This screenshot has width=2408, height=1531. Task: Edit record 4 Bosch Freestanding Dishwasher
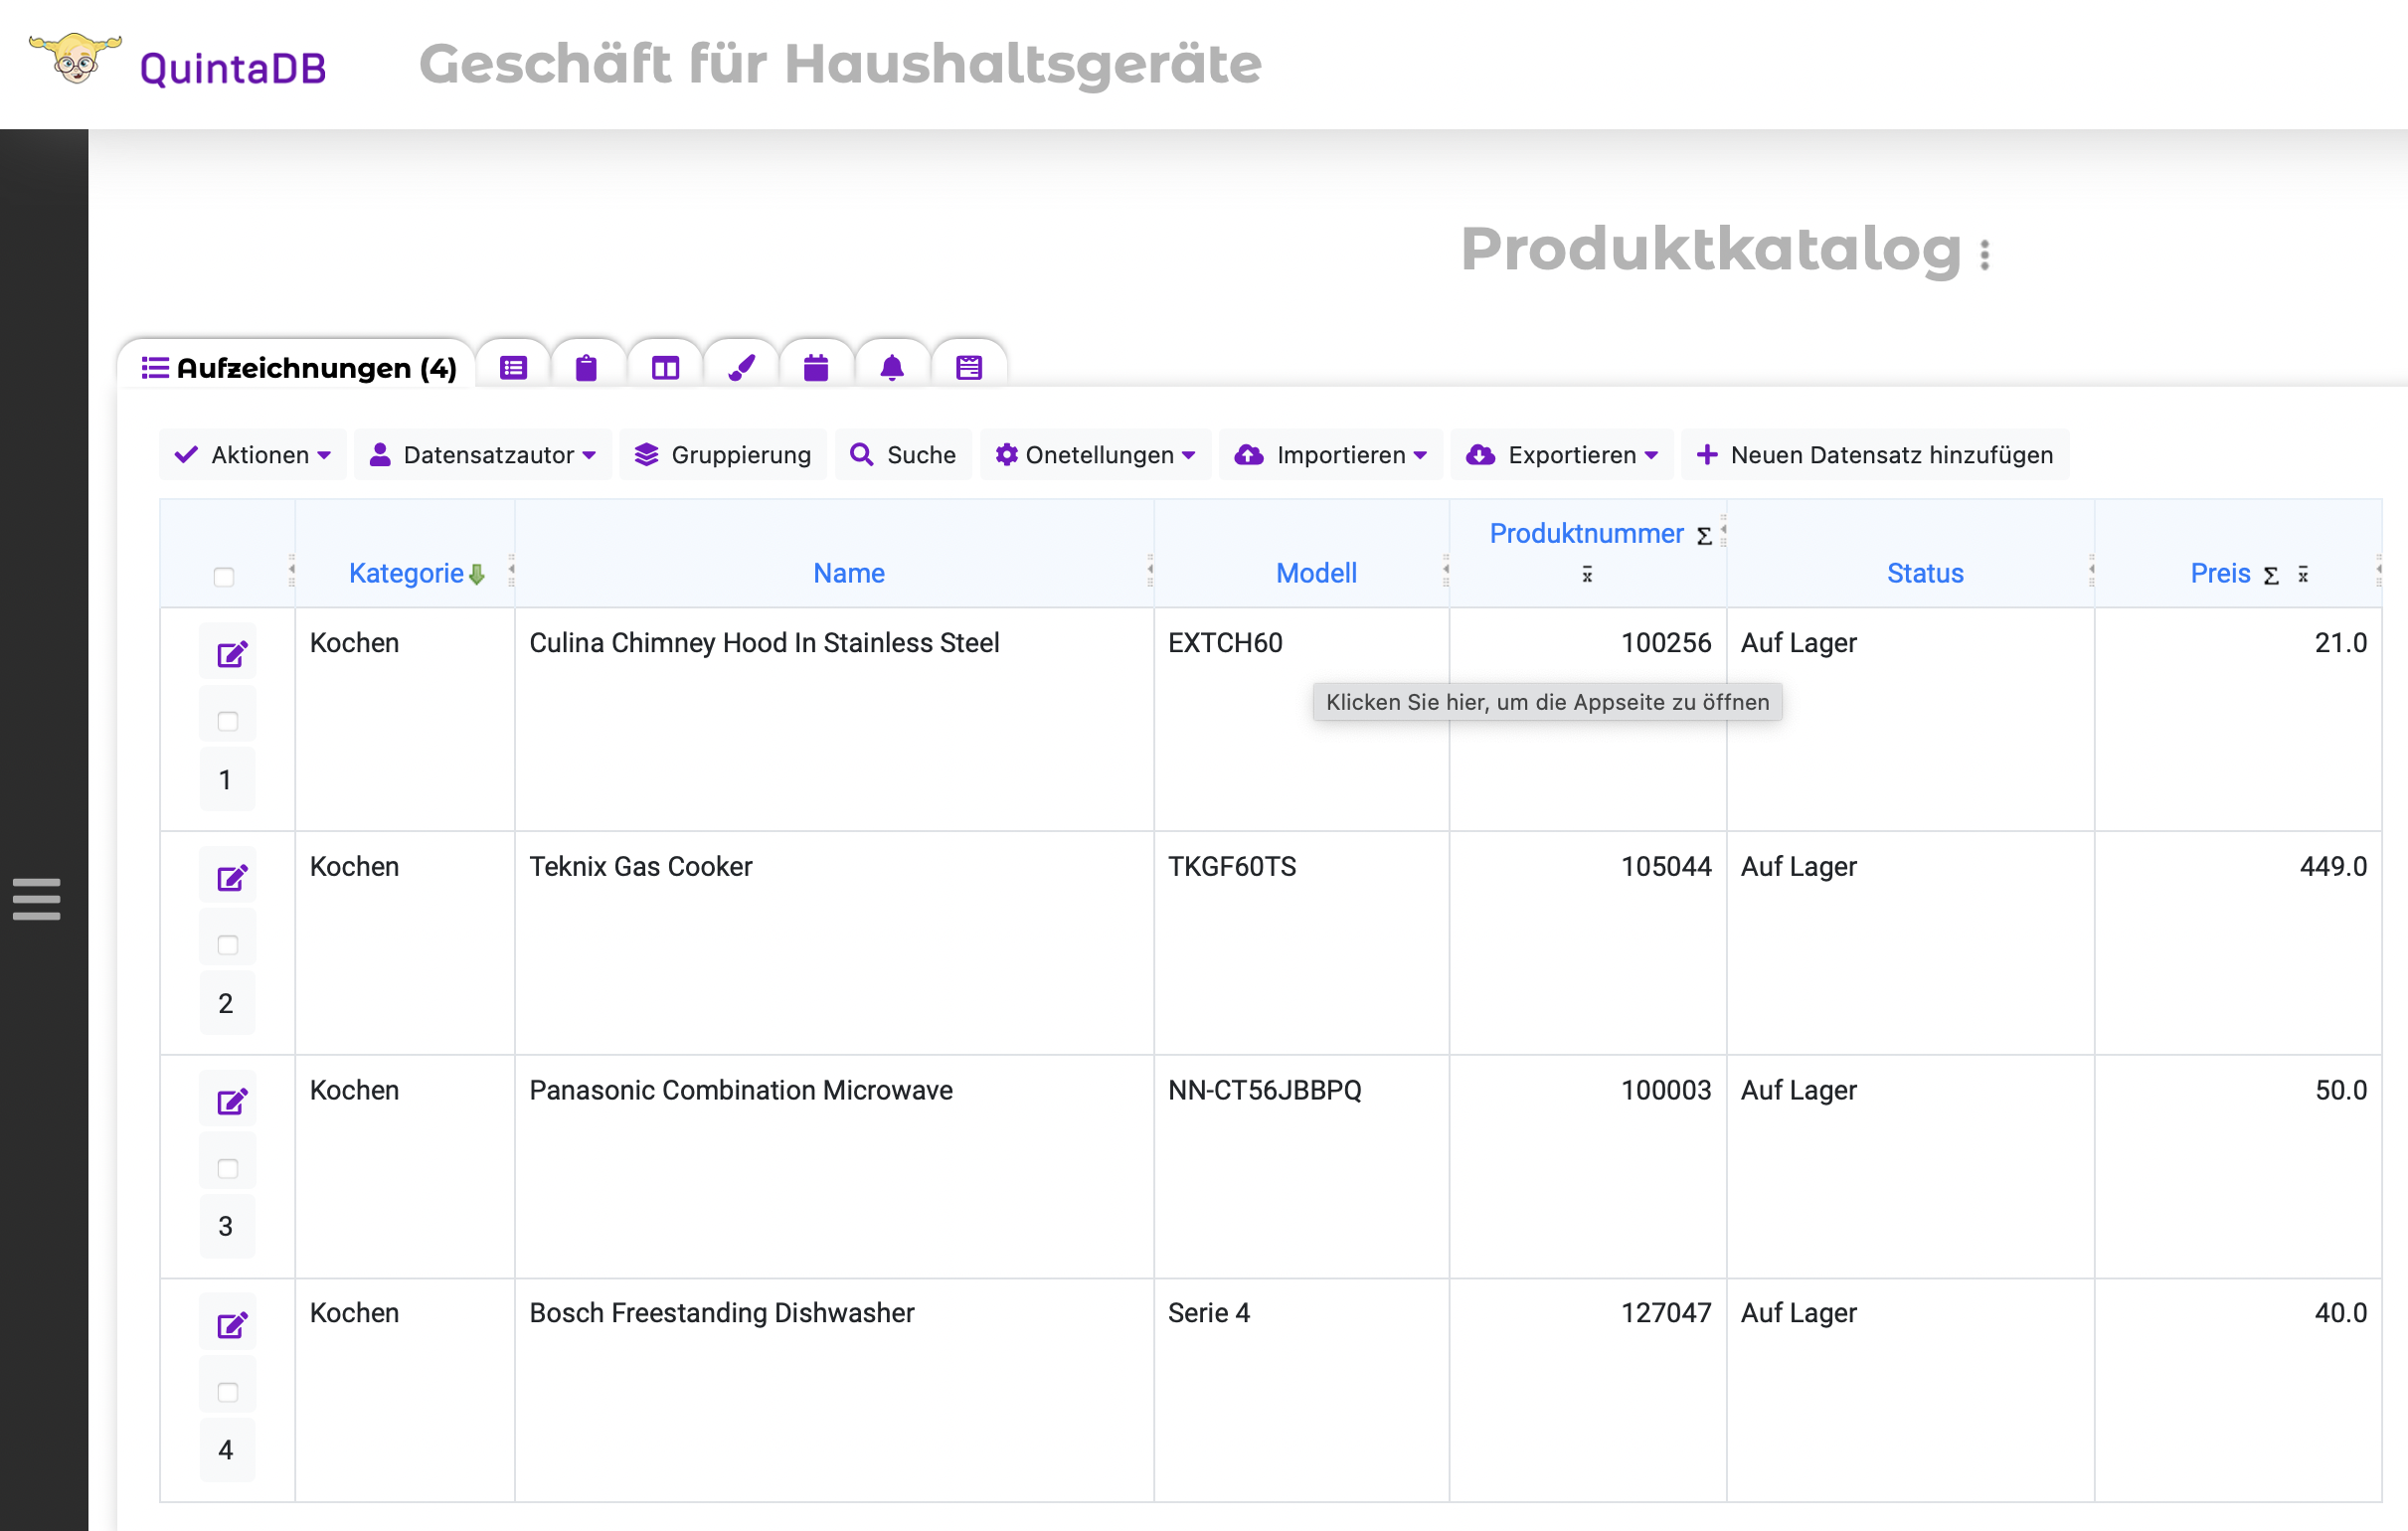pos(232,1326)
